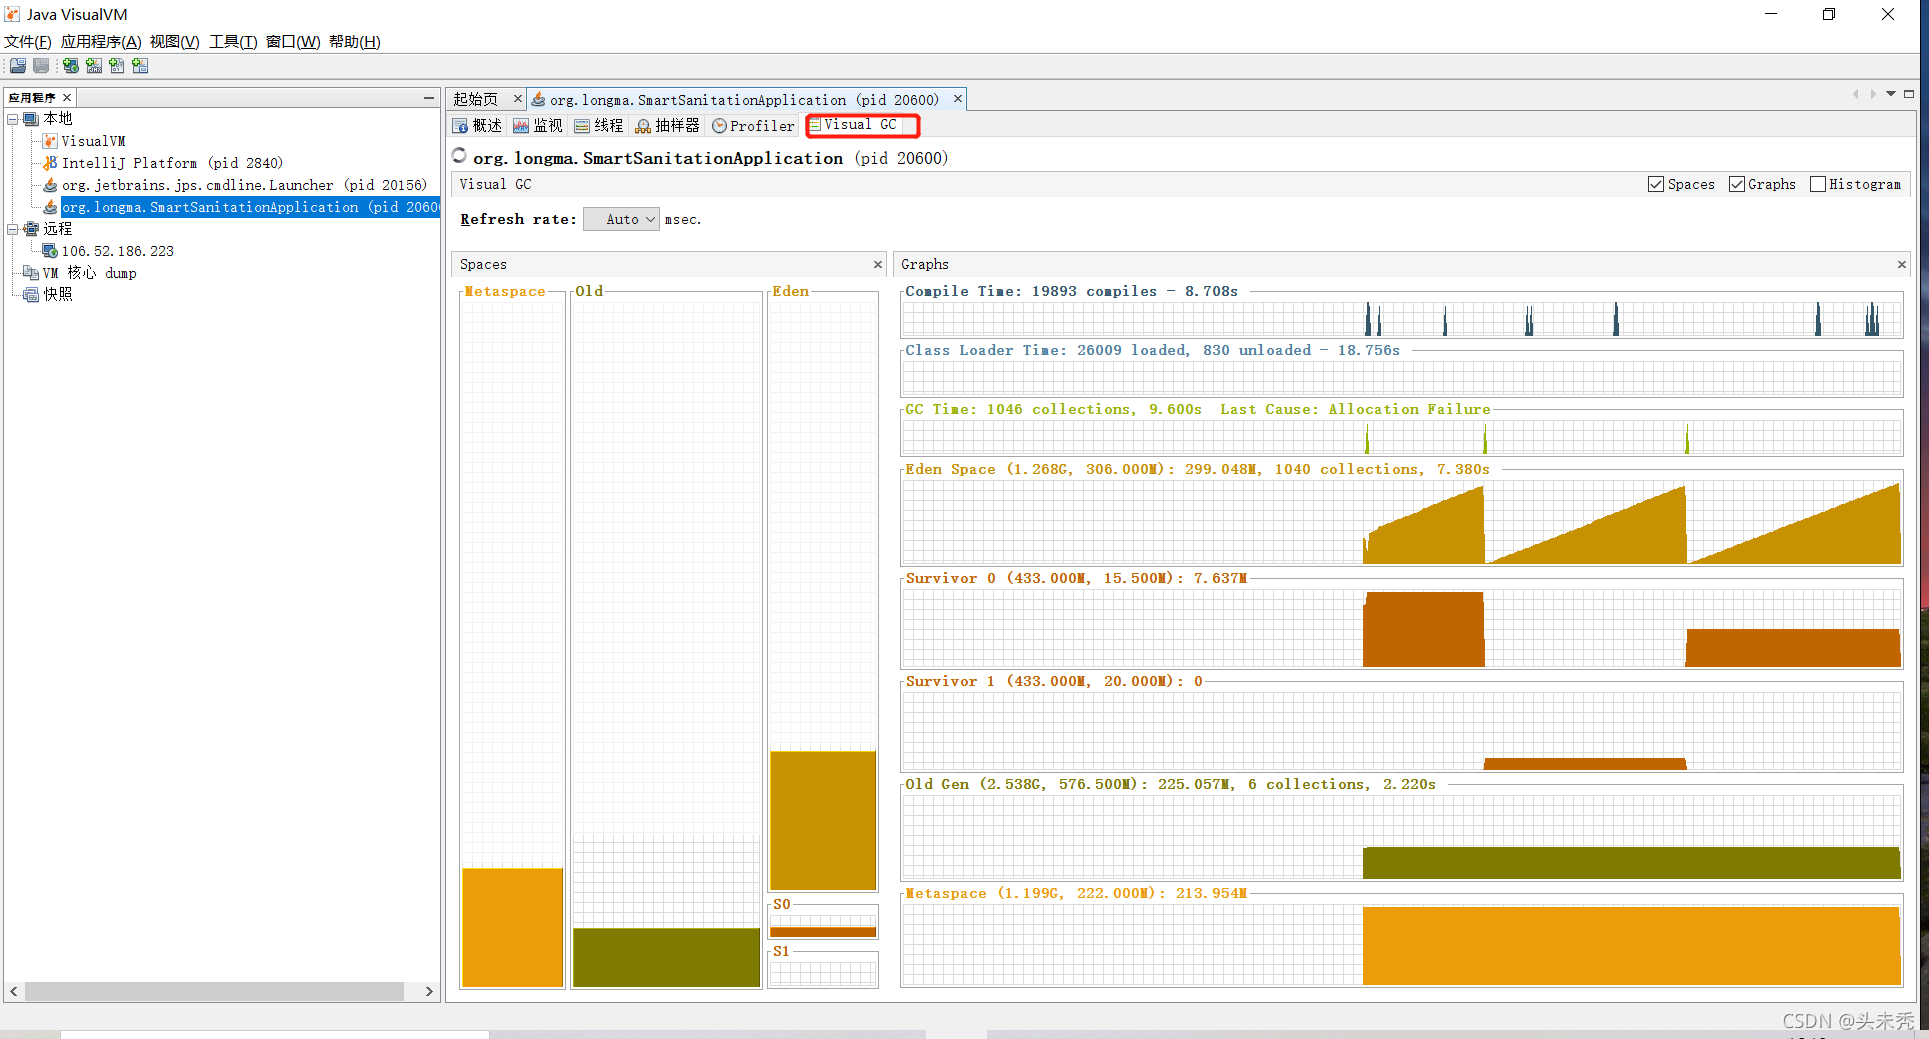Collapse the 远程 tree node
This screenshot has height=1039, width=1929.
[13, 229]
